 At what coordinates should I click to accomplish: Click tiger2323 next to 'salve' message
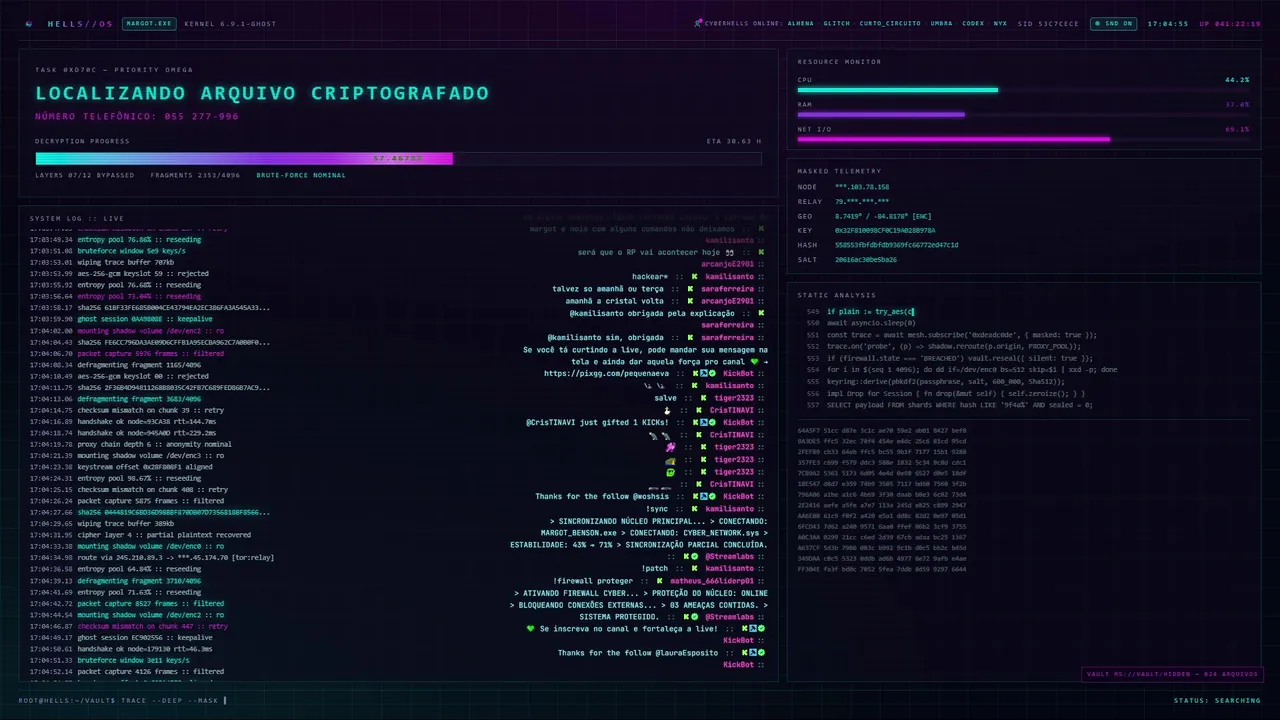(734, 398)
